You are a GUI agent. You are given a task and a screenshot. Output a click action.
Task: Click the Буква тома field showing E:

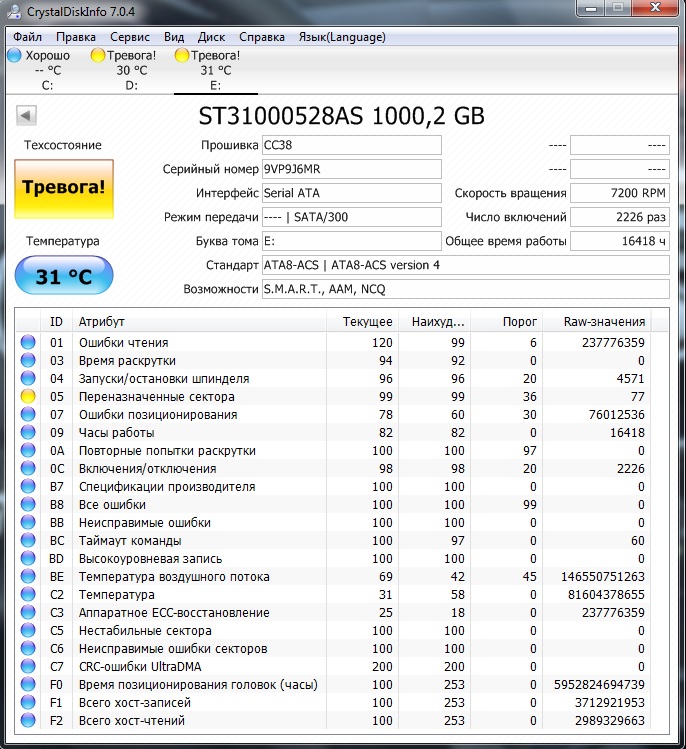click(352, 241)
